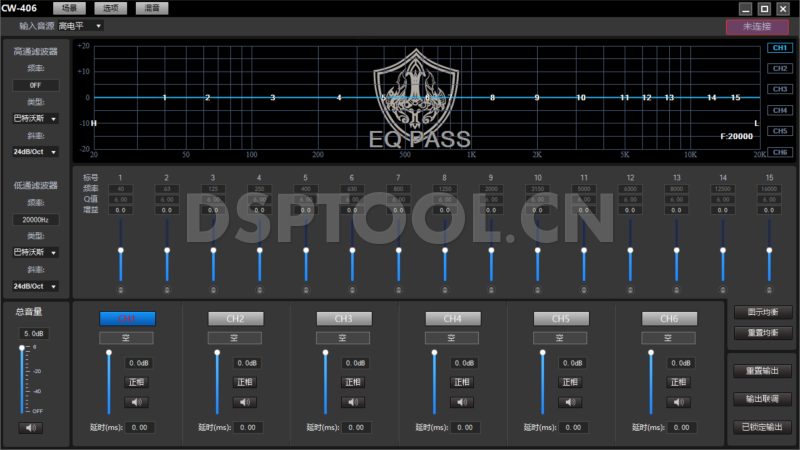Click the CH2 延时 delay input field
This screenshot has height=450, width=800.
click(249, 427)
